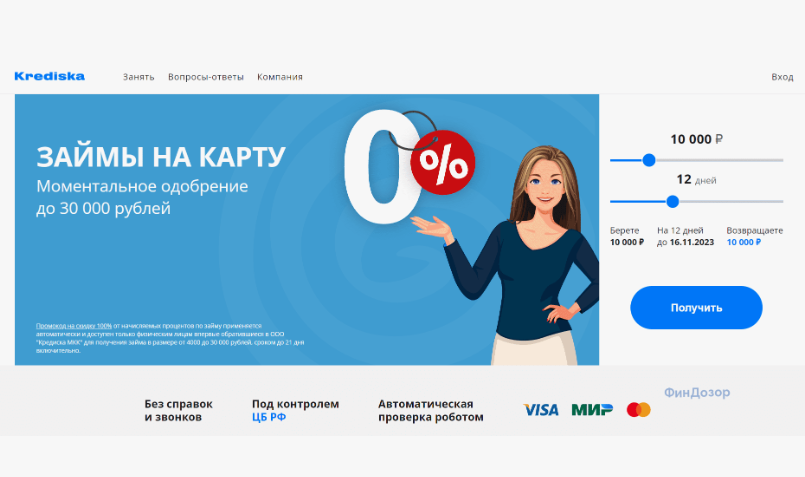Click the Mastercard logo
Screen dimensions: 805x477
[x=639, y=410]
